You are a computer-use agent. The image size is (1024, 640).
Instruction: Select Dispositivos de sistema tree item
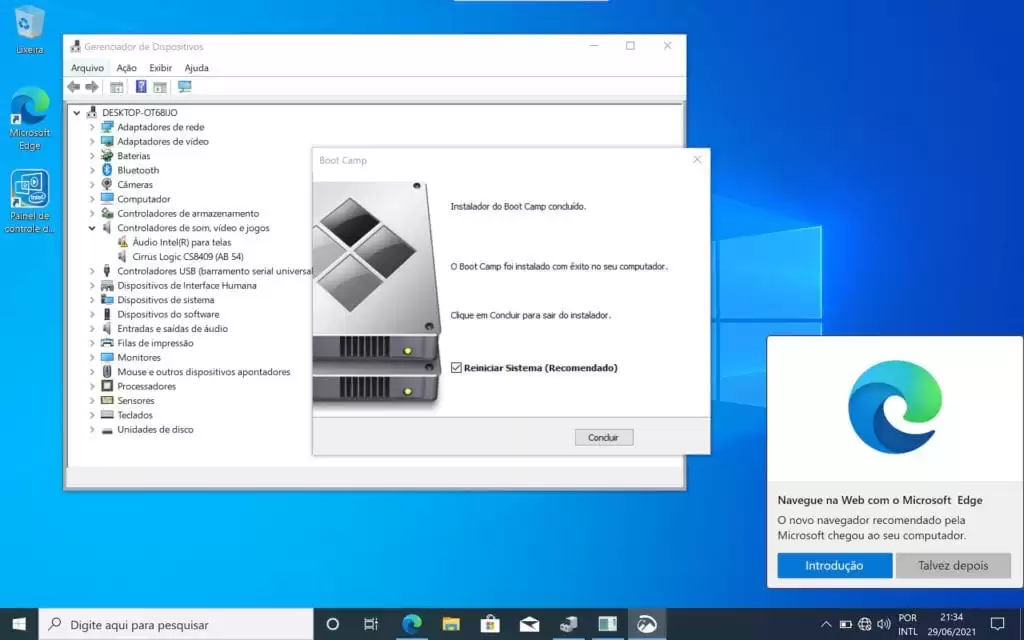(x=166, y=300)
